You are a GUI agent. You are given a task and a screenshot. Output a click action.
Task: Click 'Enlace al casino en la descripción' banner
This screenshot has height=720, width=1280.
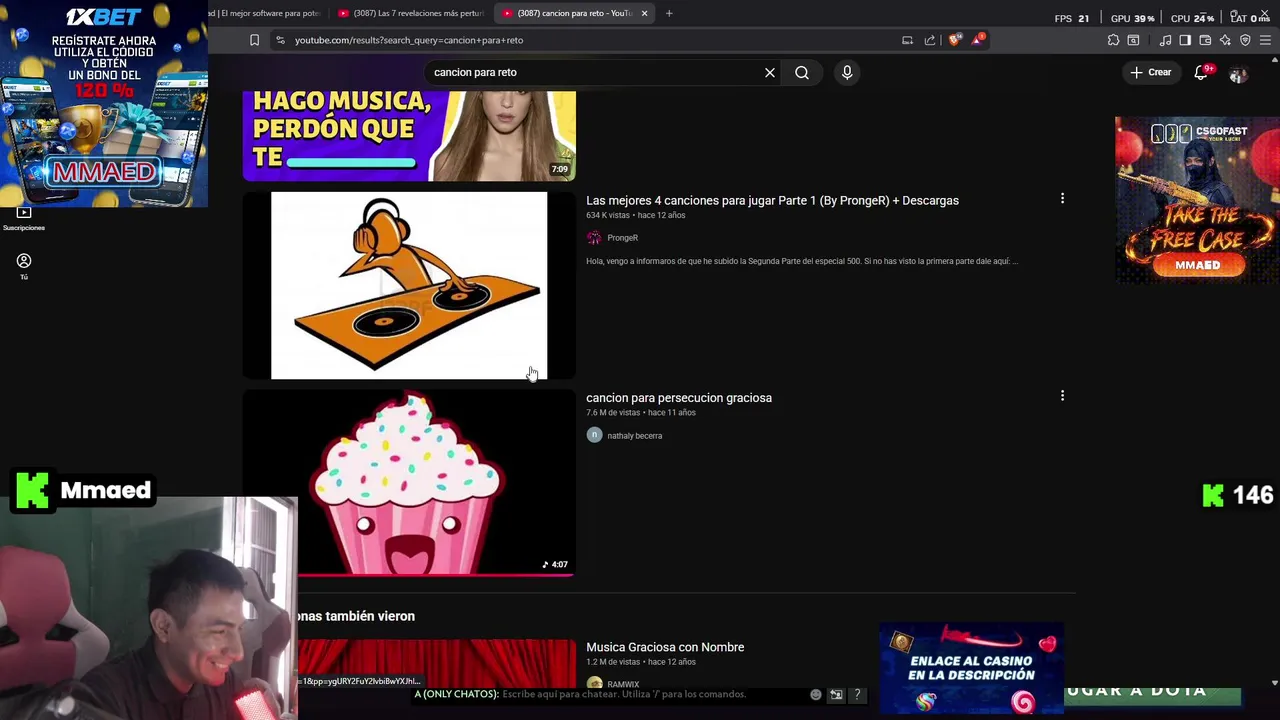971,668
